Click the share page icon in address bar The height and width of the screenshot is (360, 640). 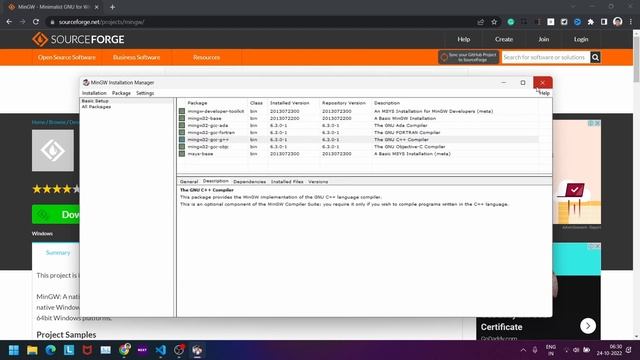[480, 22]
